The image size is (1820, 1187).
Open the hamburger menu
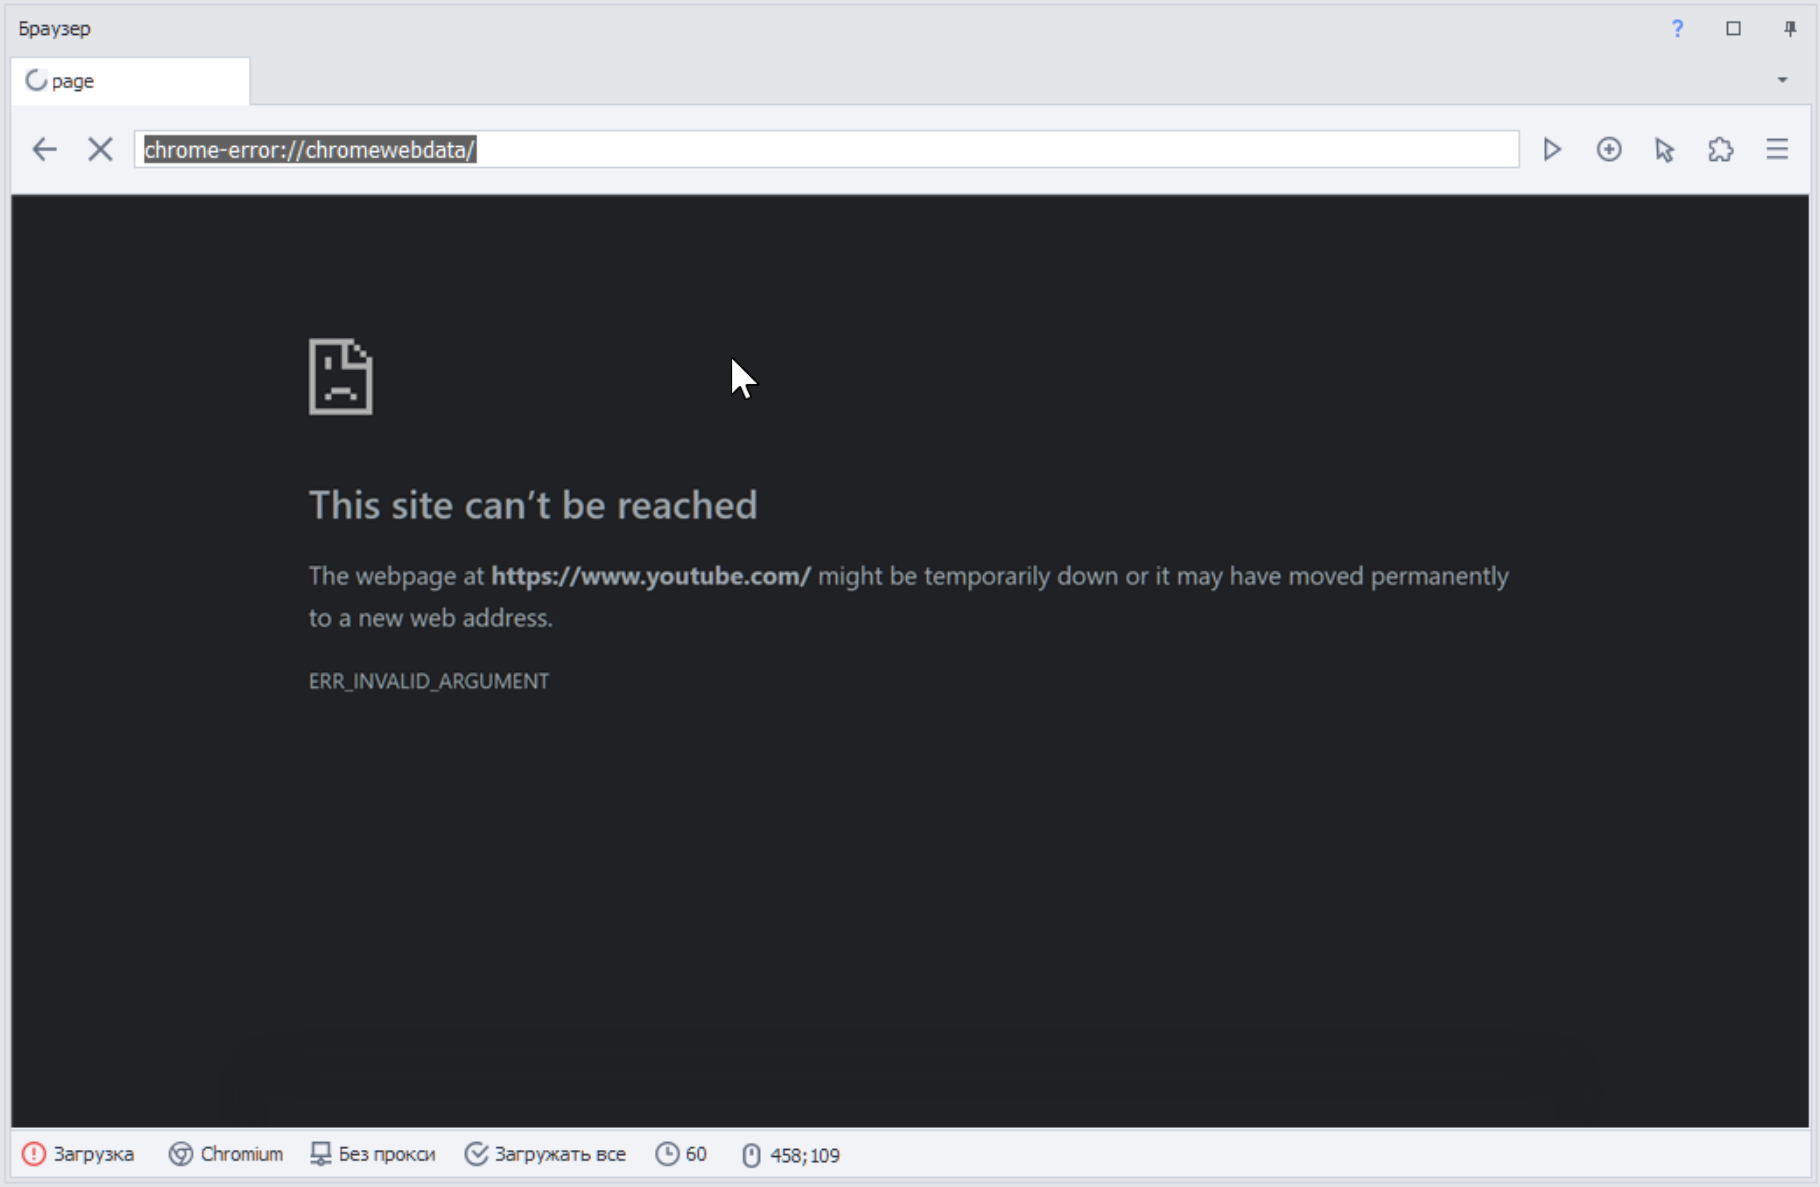1777,150
